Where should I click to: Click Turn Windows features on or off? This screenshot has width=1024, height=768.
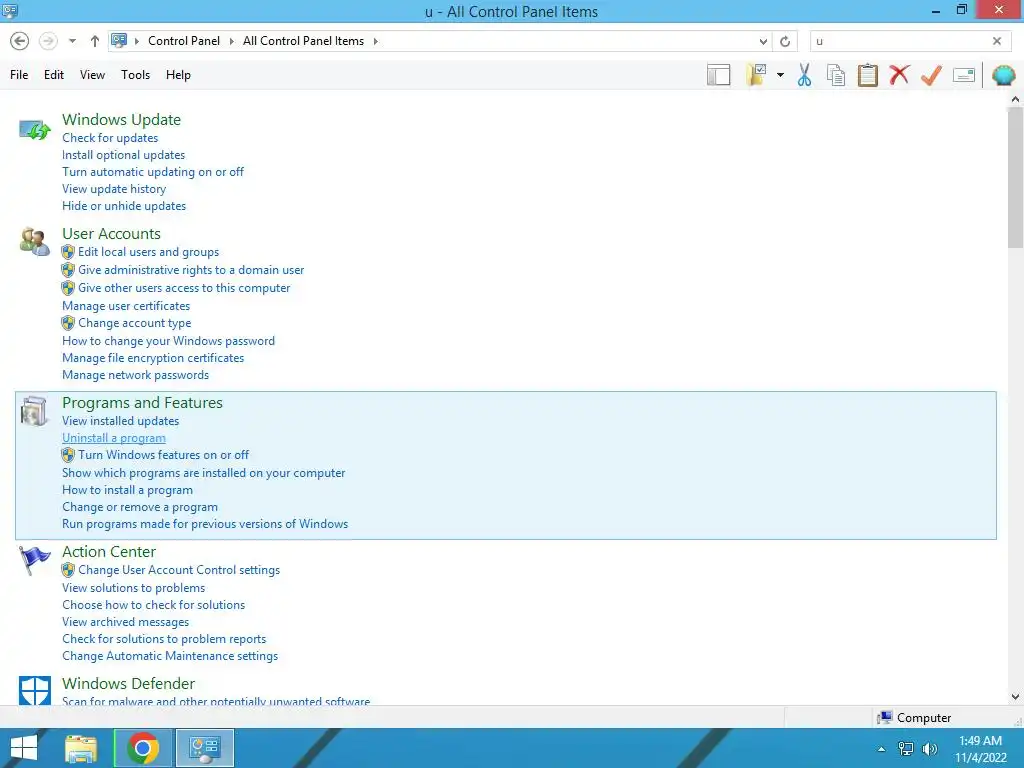point(163,455)
